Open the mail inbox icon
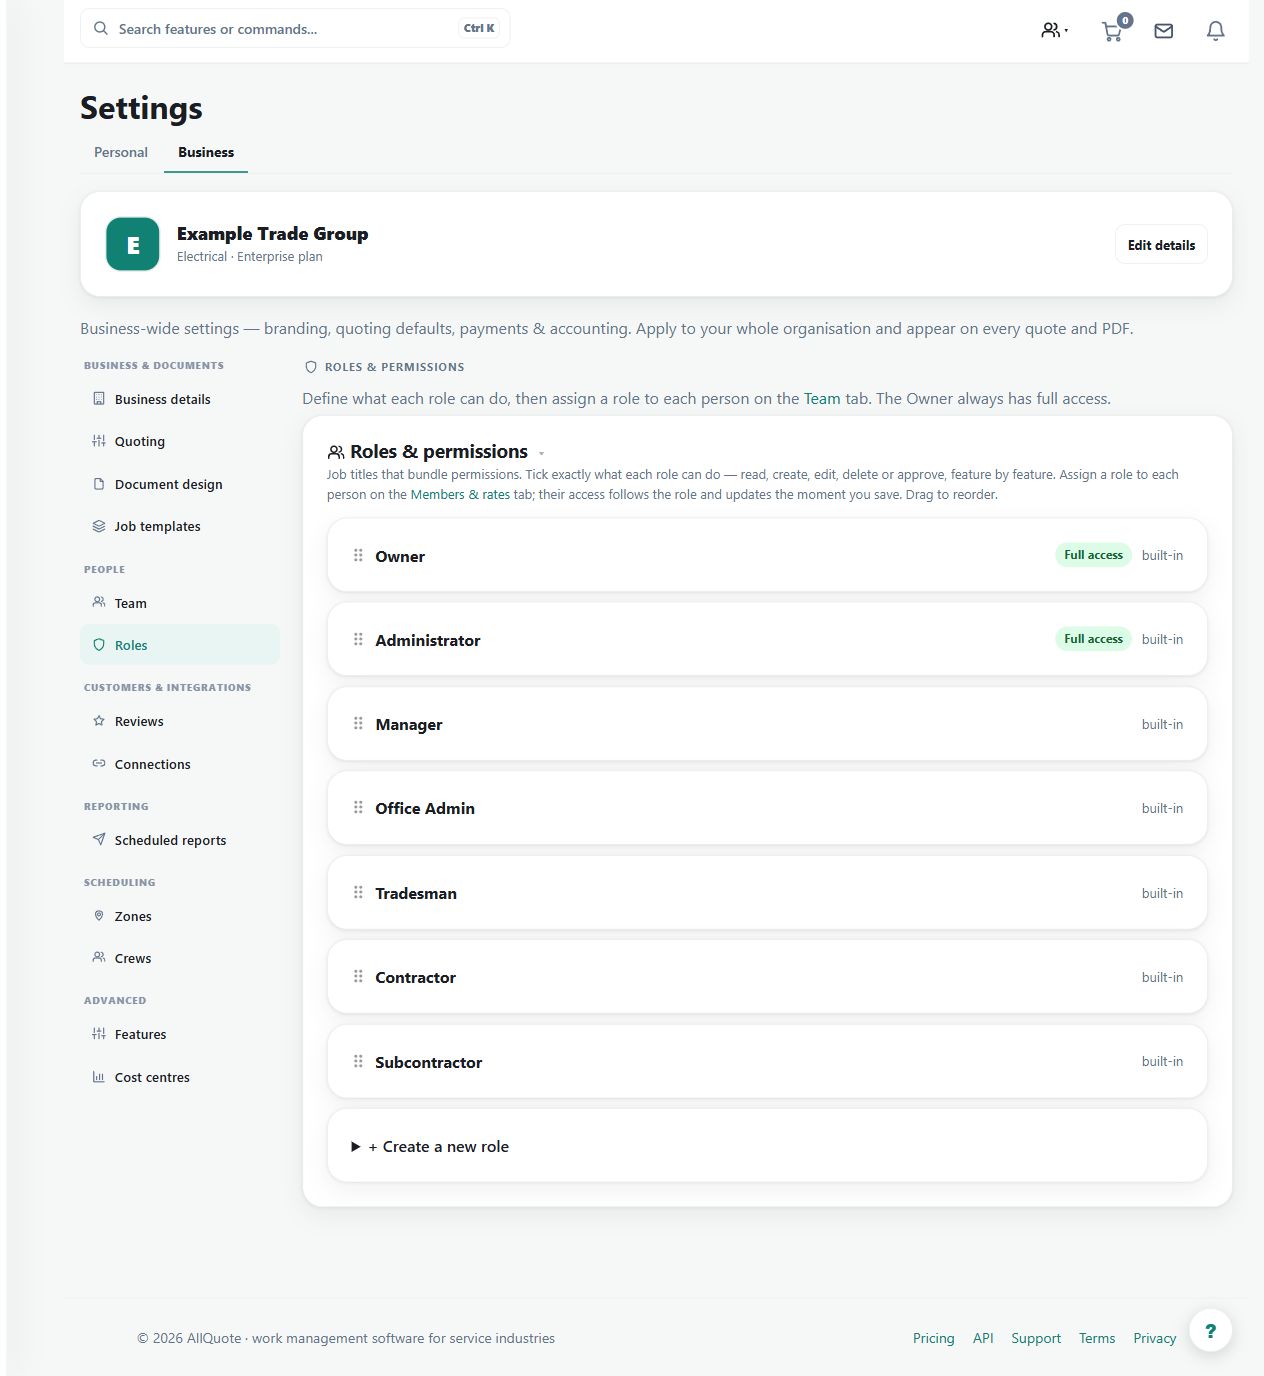This screenshot has height=1376, width=1264. [1164, 31]
